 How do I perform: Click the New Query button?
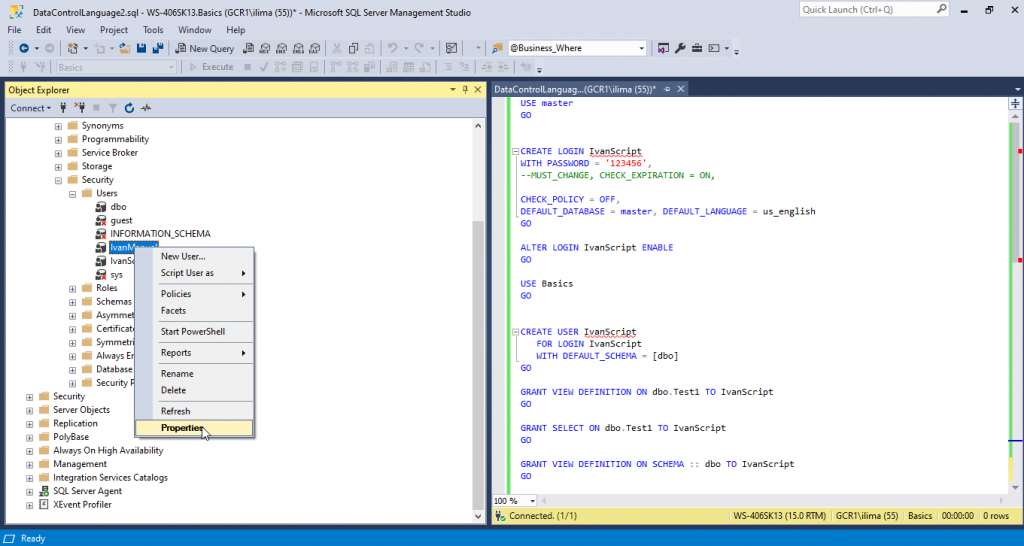click(x=205, y=48)
